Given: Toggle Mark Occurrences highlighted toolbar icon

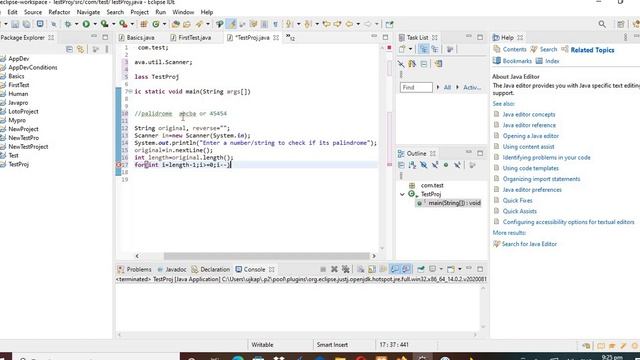Looking at the screenshot, I should [x=232, y=24].
